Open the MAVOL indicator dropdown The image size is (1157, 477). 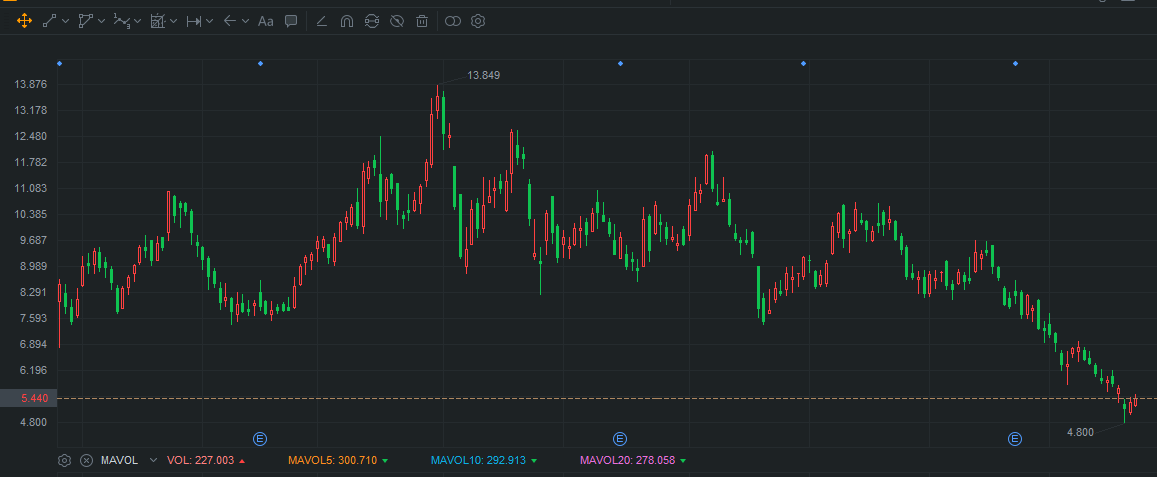coord(153,461)
